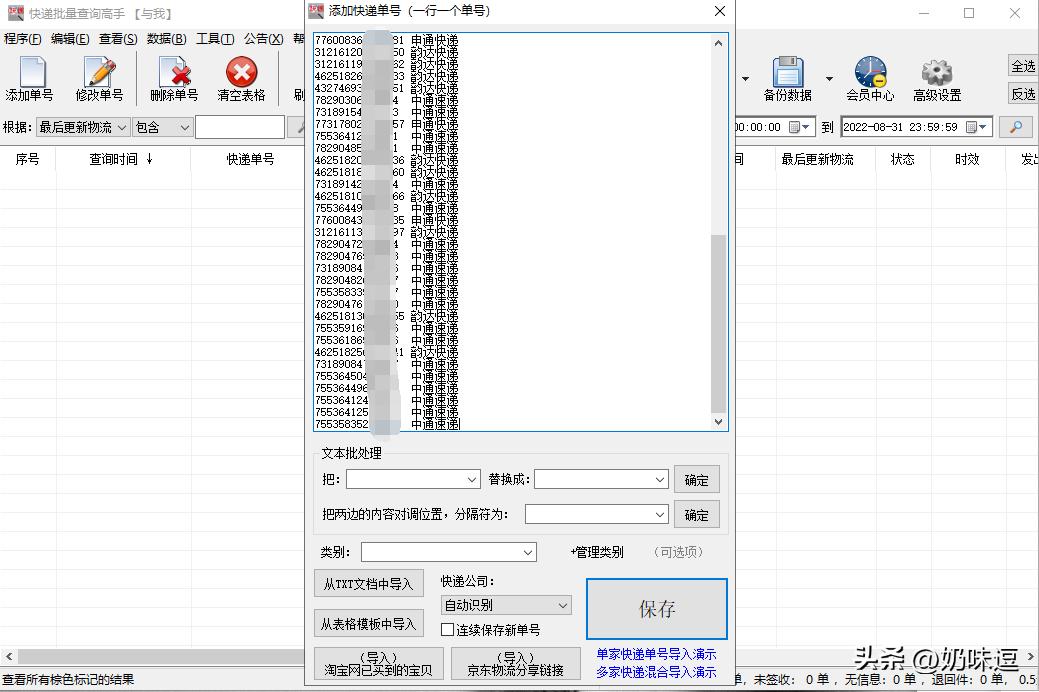Click the 全选 select-all control
This screenshot has height=692, width=1039.
(1023, 66)
